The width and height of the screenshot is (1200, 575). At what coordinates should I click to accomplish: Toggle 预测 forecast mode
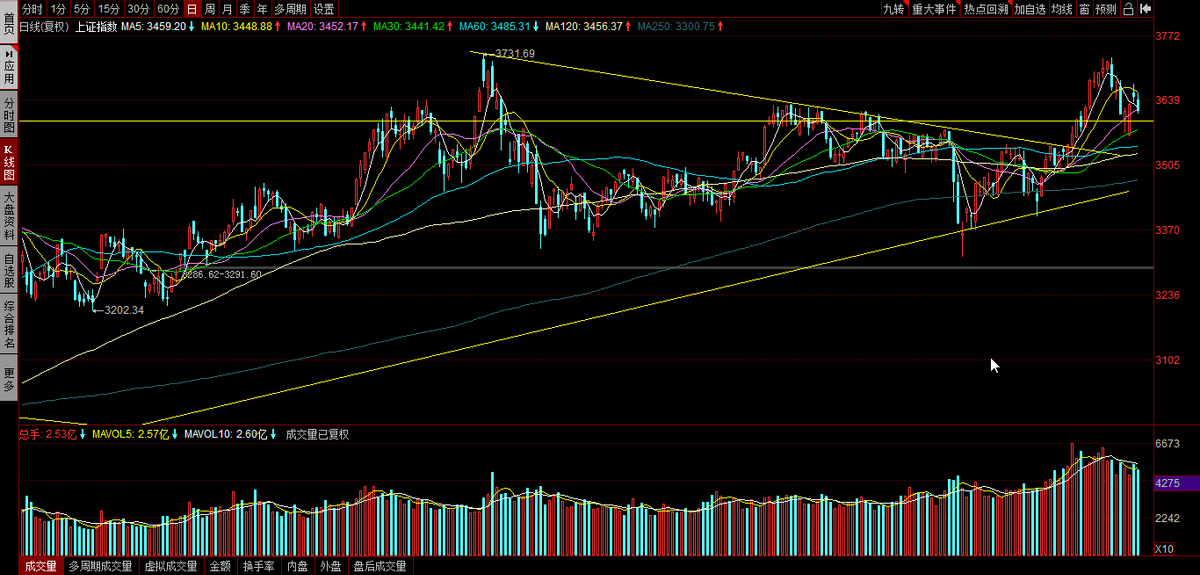pos(1106,9)
